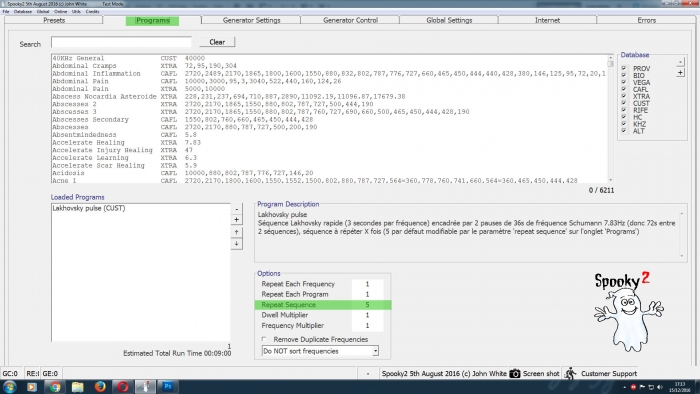This screenshot has width=700, height=394.
Task: Select the Abdominal Cramps program row
Action: click(x=329, y=66)
